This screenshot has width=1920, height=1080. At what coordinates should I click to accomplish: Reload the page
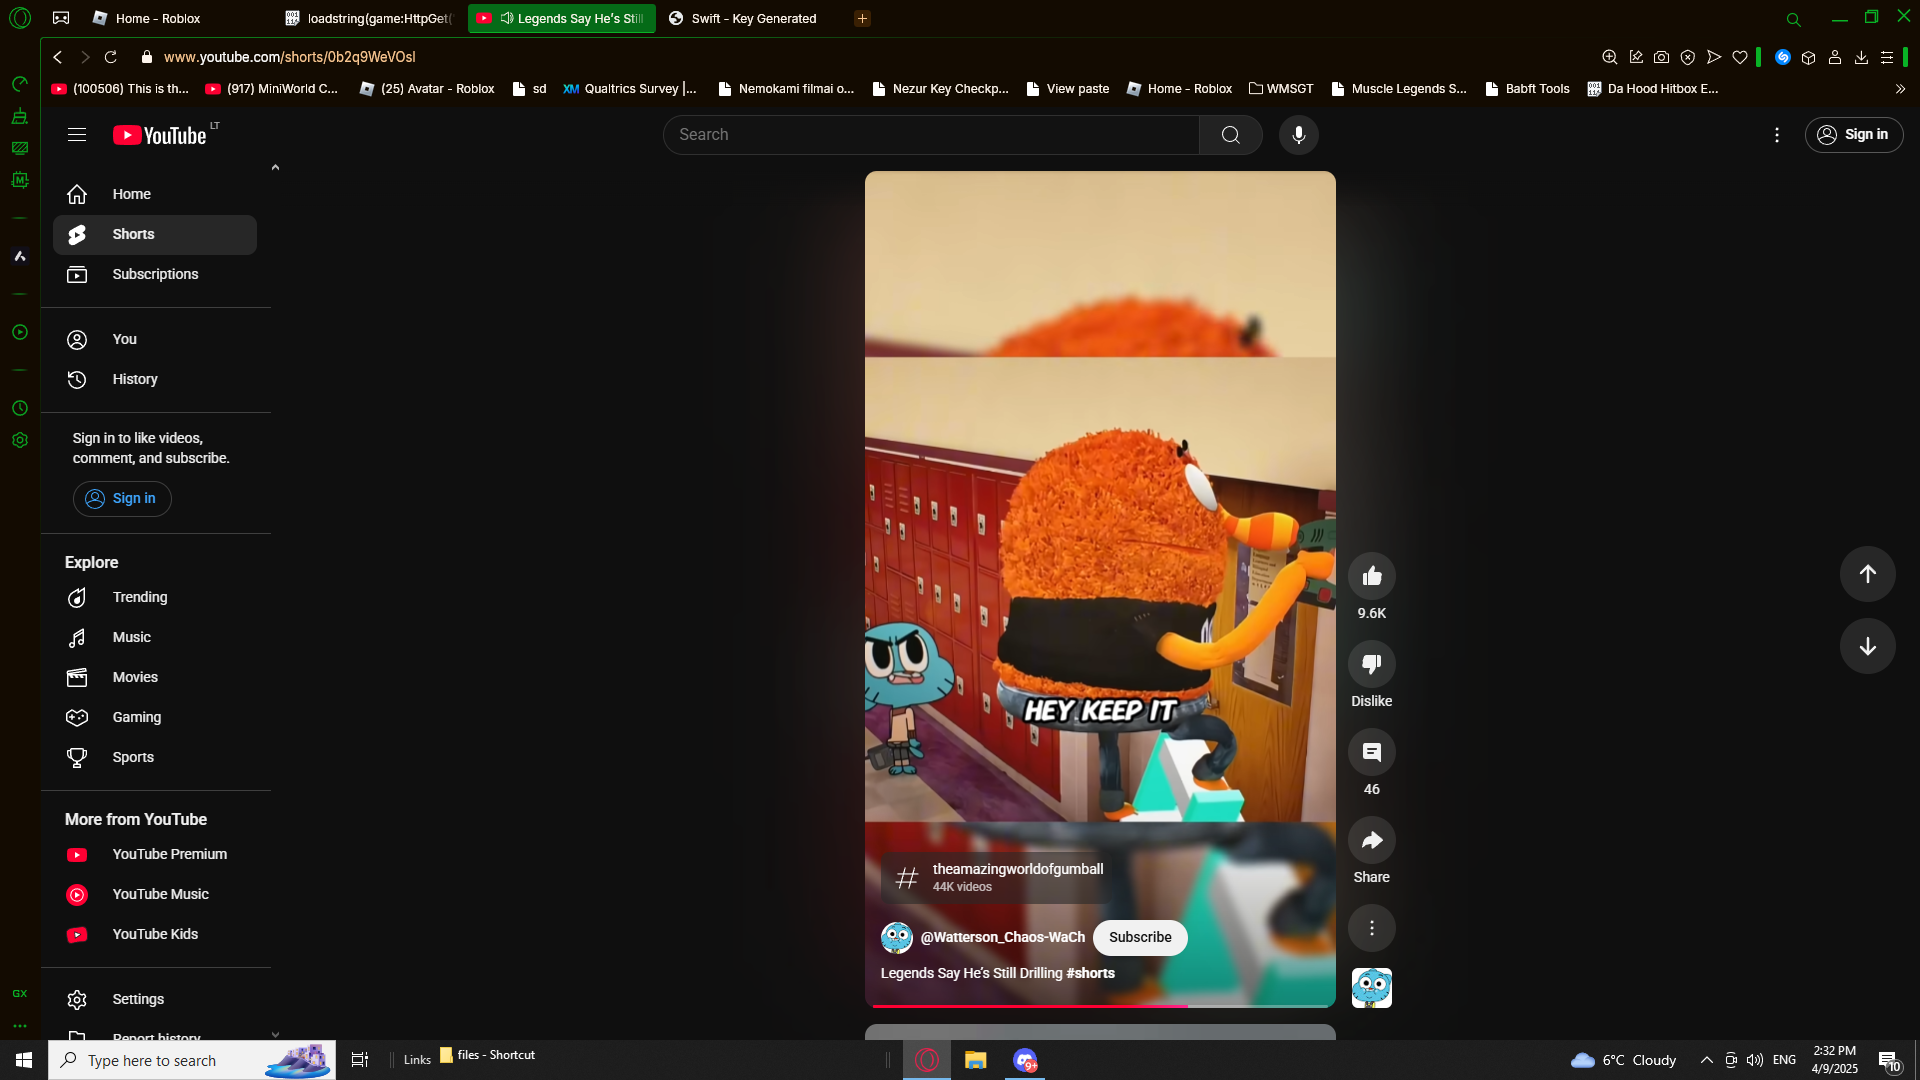(x=111, y=57)
